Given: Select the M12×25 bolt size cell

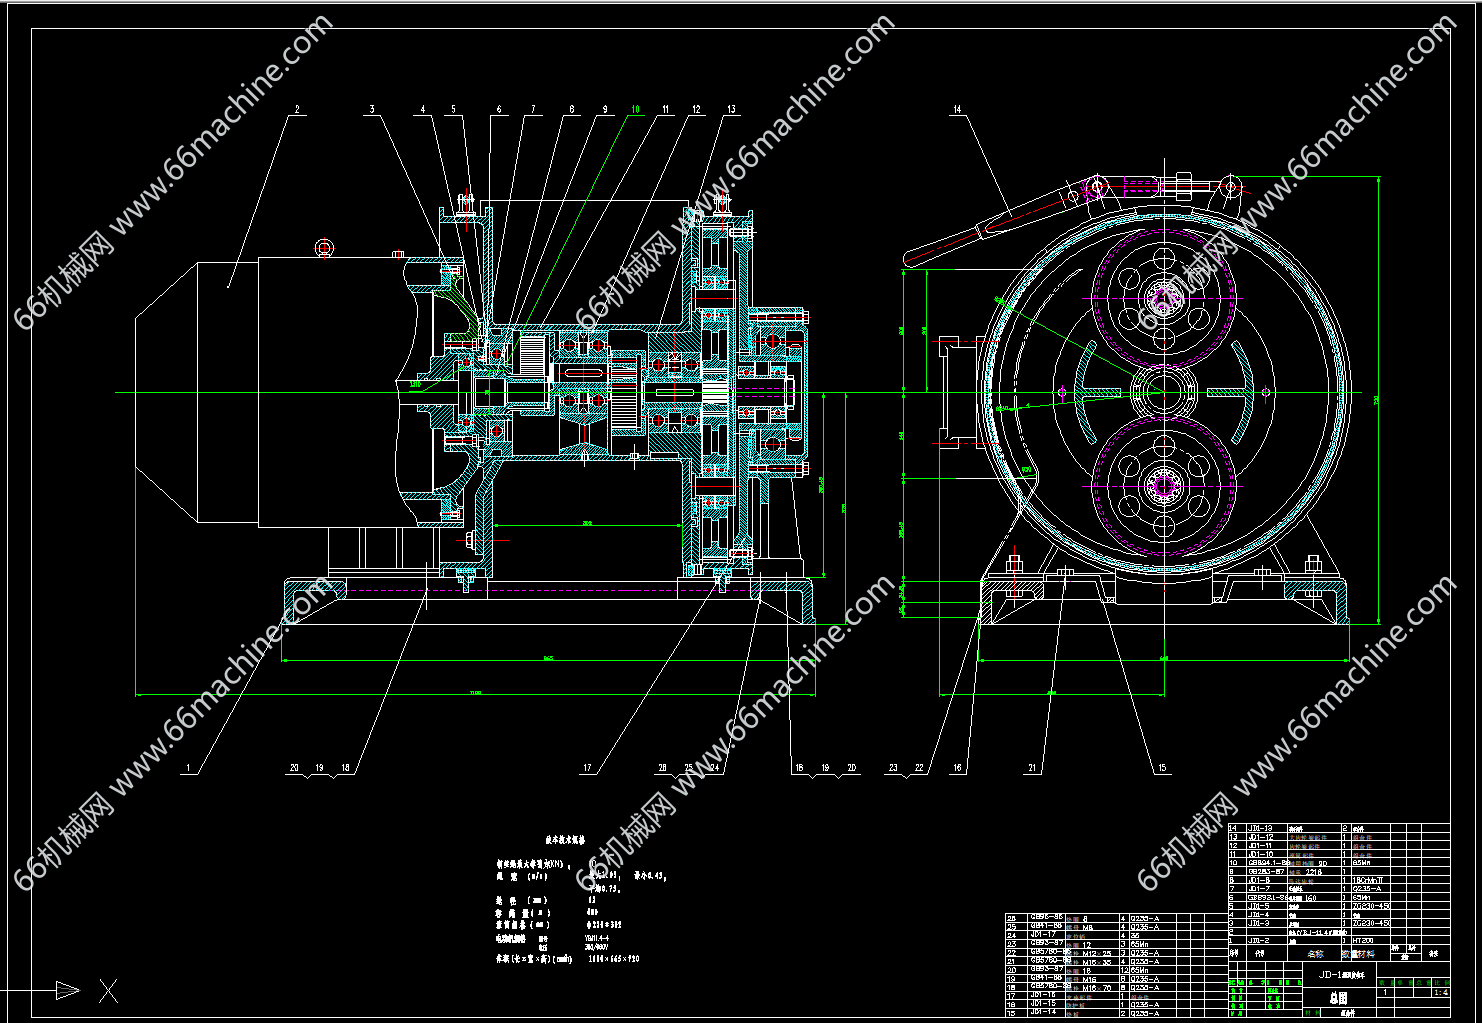Looking at the screenshot, I should pyautogui.click(x=1098, y=954).
